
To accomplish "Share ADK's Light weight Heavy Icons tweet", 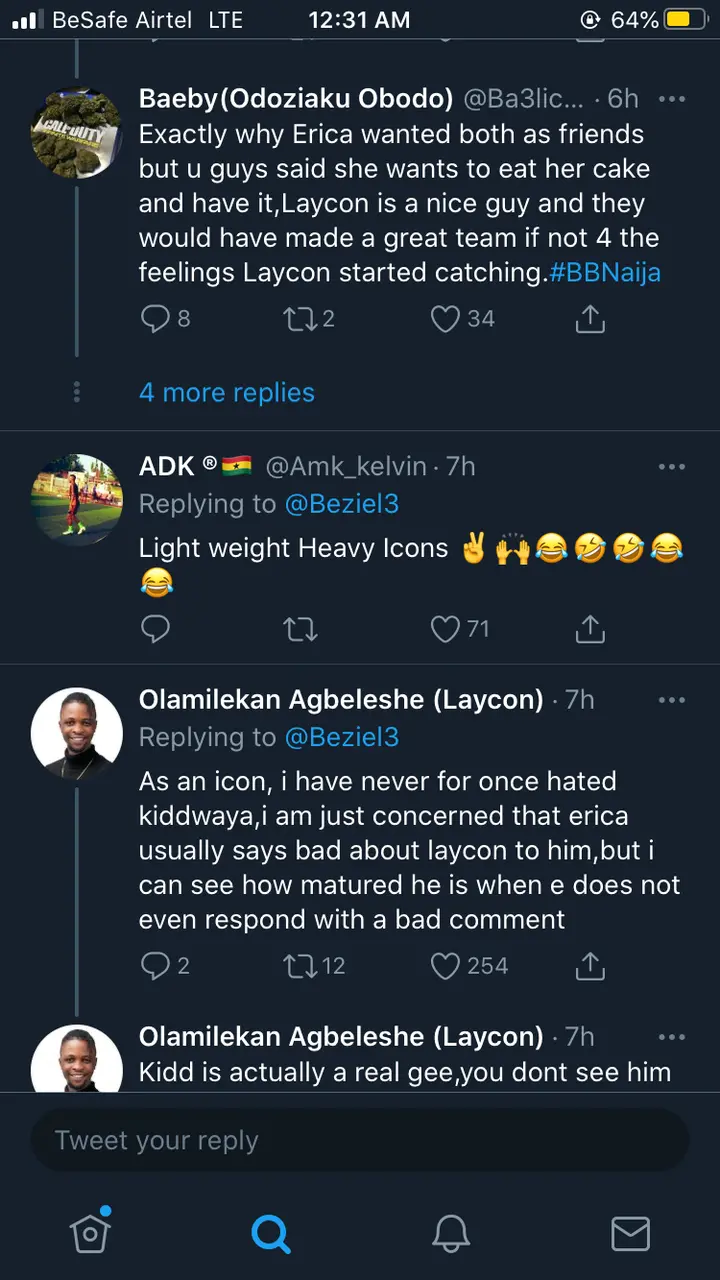I will (x=590, y=629).
